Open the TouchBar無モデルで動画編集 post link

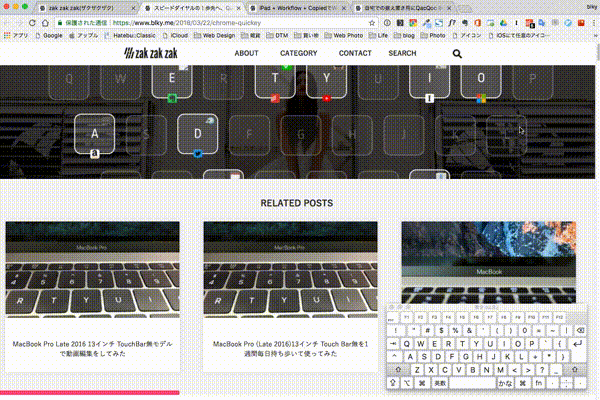(92, 349)
